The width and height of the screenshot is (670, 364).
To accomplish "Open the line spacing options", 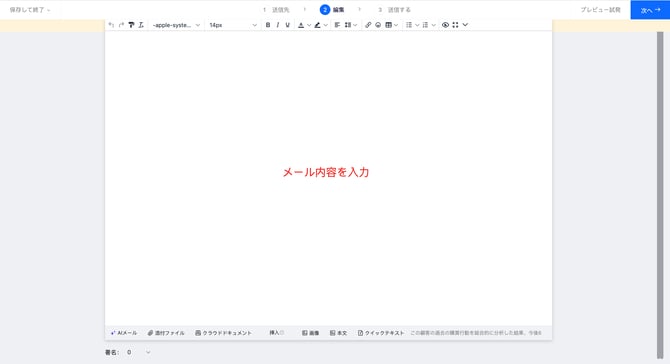I will click(348, 25).
